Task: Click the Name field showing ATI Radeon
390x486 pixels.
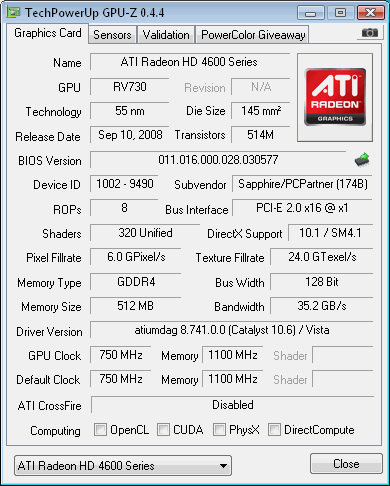Action: click(x=190, y=62)
